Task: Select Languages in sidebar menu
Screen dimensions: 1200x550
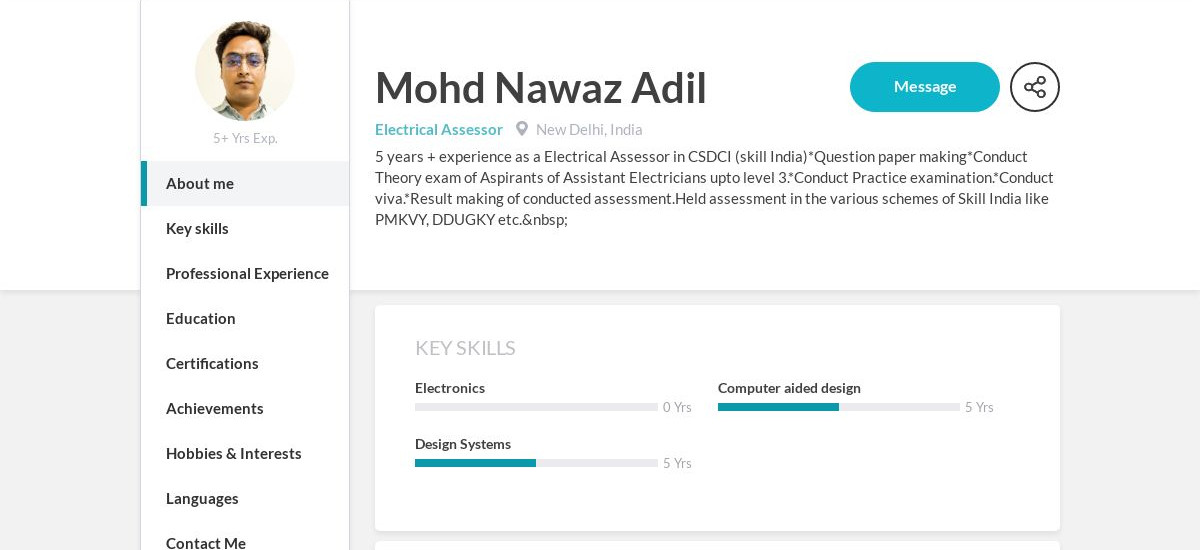Action: (245, 498)
